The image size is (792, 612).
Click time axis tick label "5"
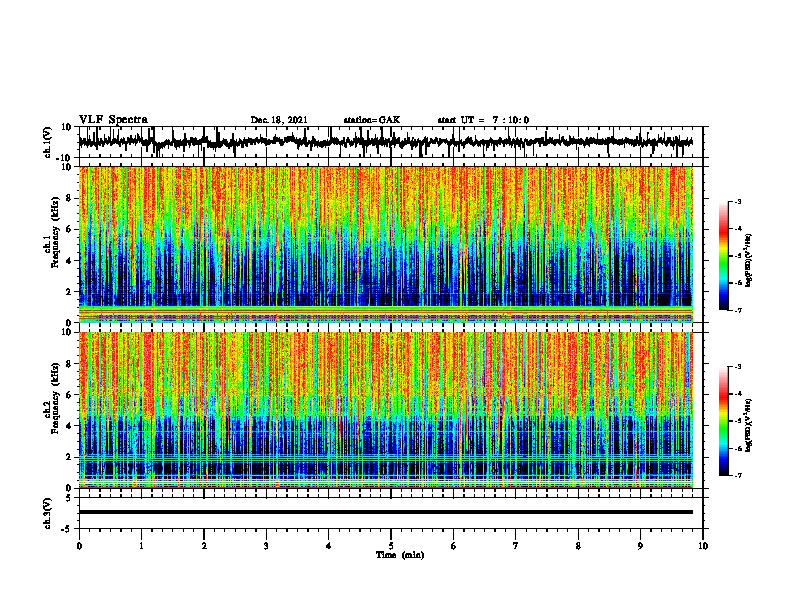tap(391, 546)
